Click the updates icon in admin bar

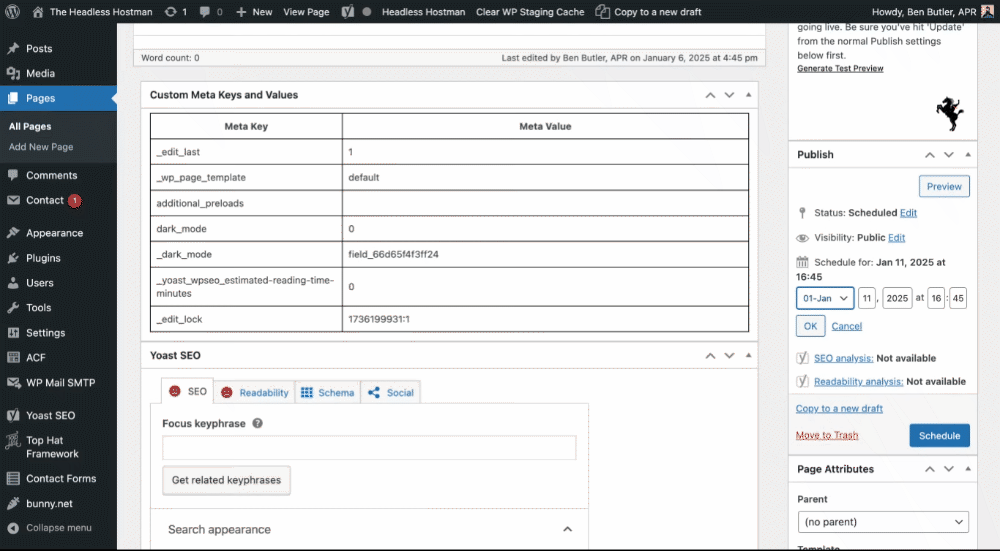pyautogui.click(x=175, y=12)
